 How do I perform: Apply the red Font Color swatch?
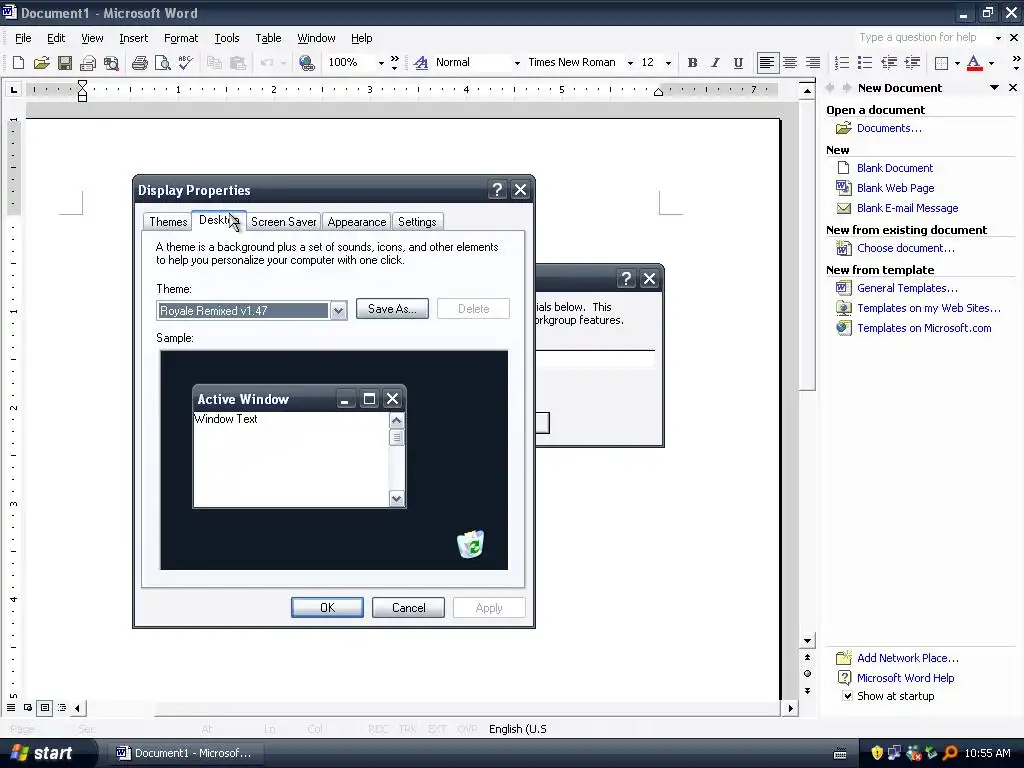[x=974, y=63]
